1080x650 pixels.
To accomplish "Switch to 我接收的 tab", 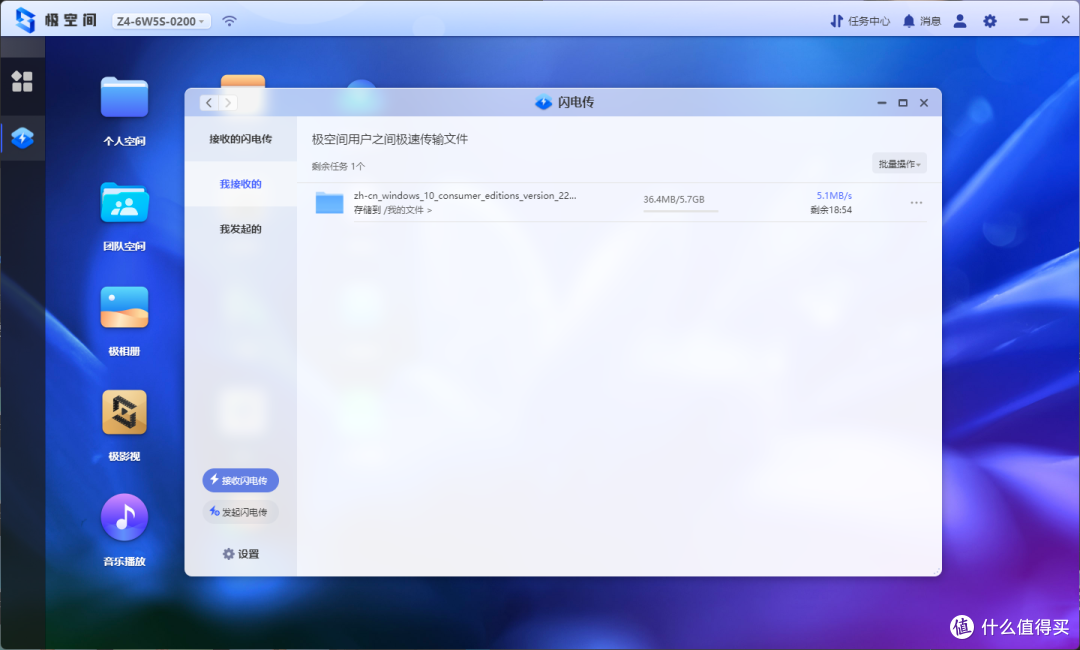I will tap(240, 184).
